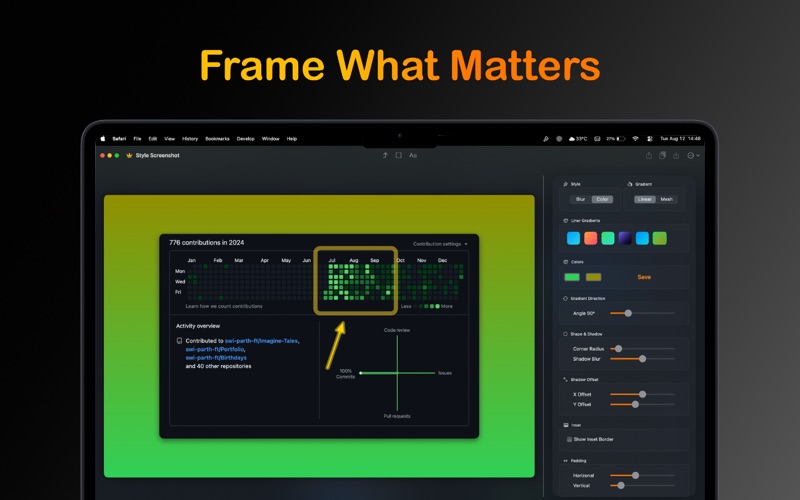
Task: Click the Learn how we count contributions link
Action: (224, 306)
